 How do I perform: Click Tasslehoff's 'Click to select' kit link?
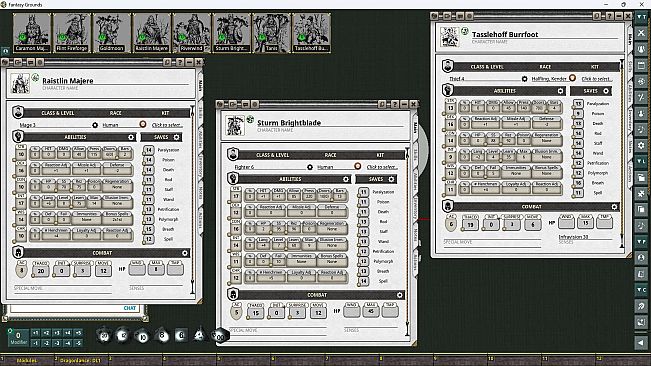click(x=596, y=78)
